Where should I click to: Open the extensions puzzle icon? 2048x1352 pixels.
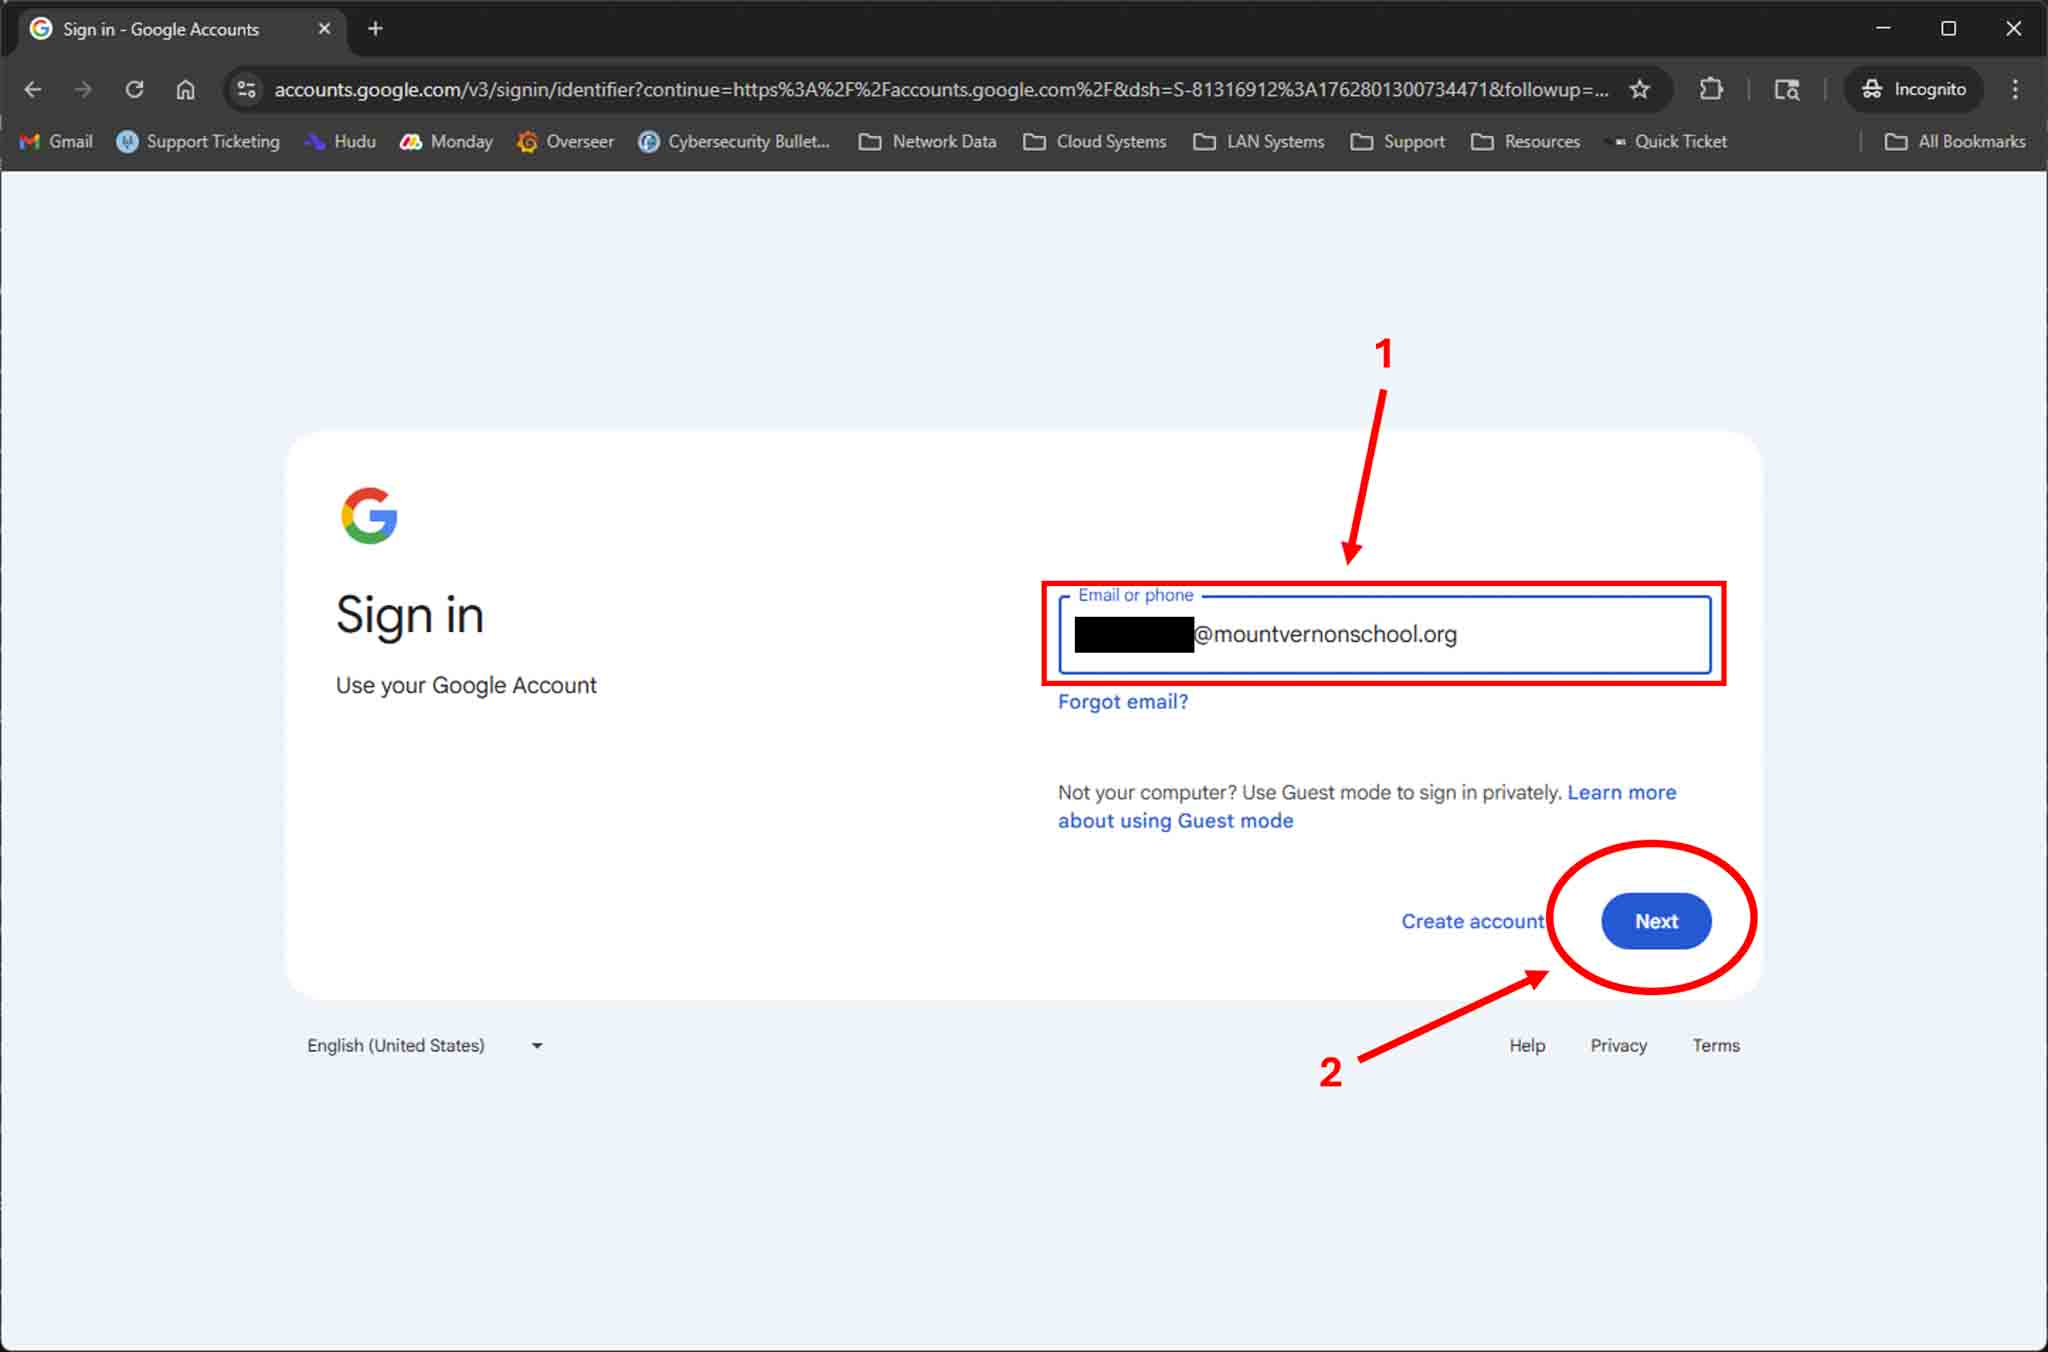pos(1711,89)
